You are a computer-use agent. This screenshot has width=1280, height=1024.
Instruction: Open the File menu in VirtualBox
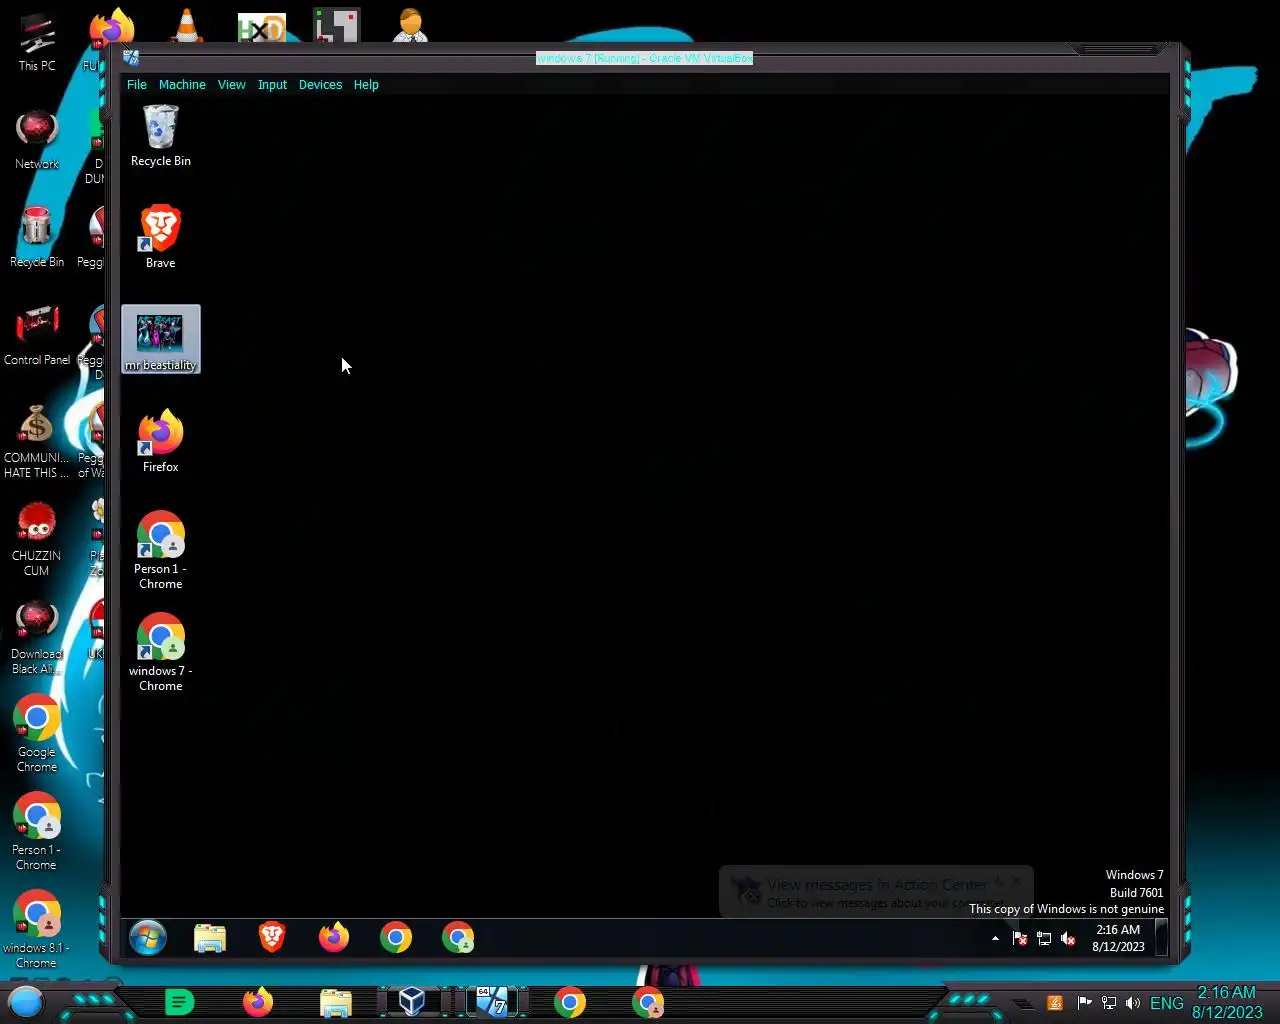(137, 85)
